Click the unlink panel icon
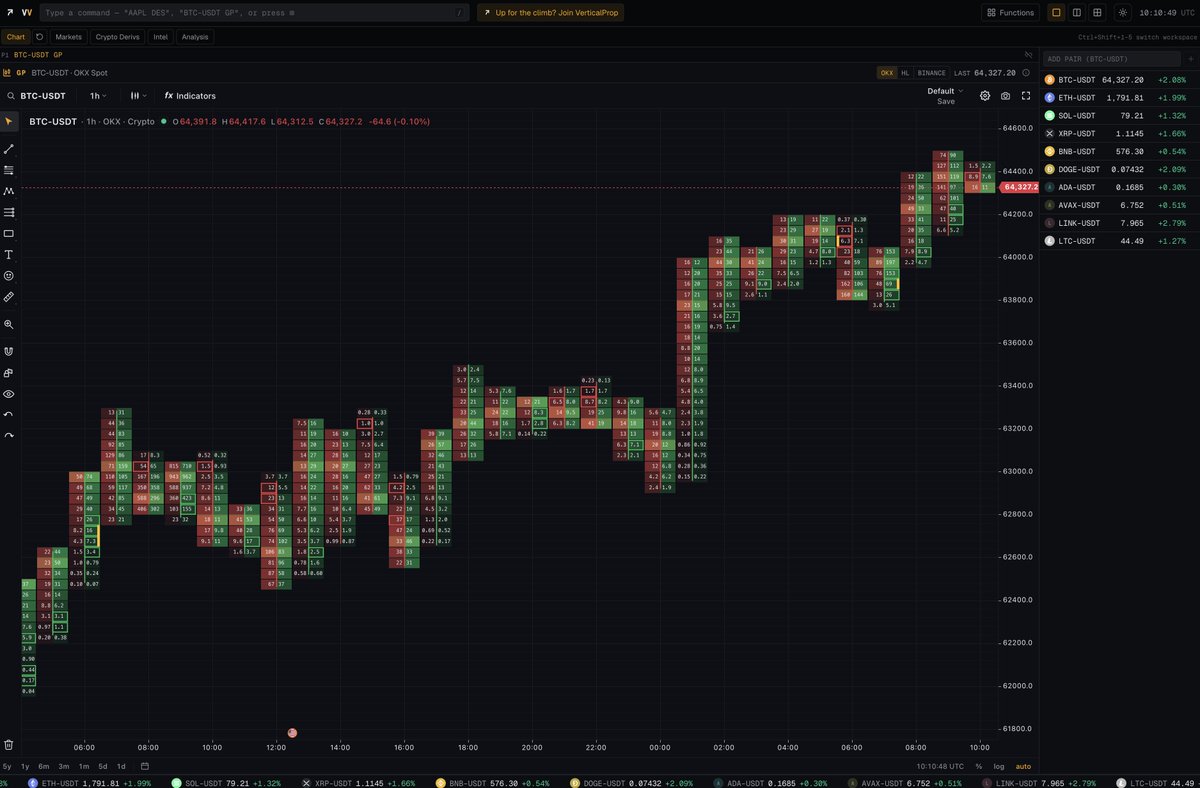 click(x=1029, y=54)
